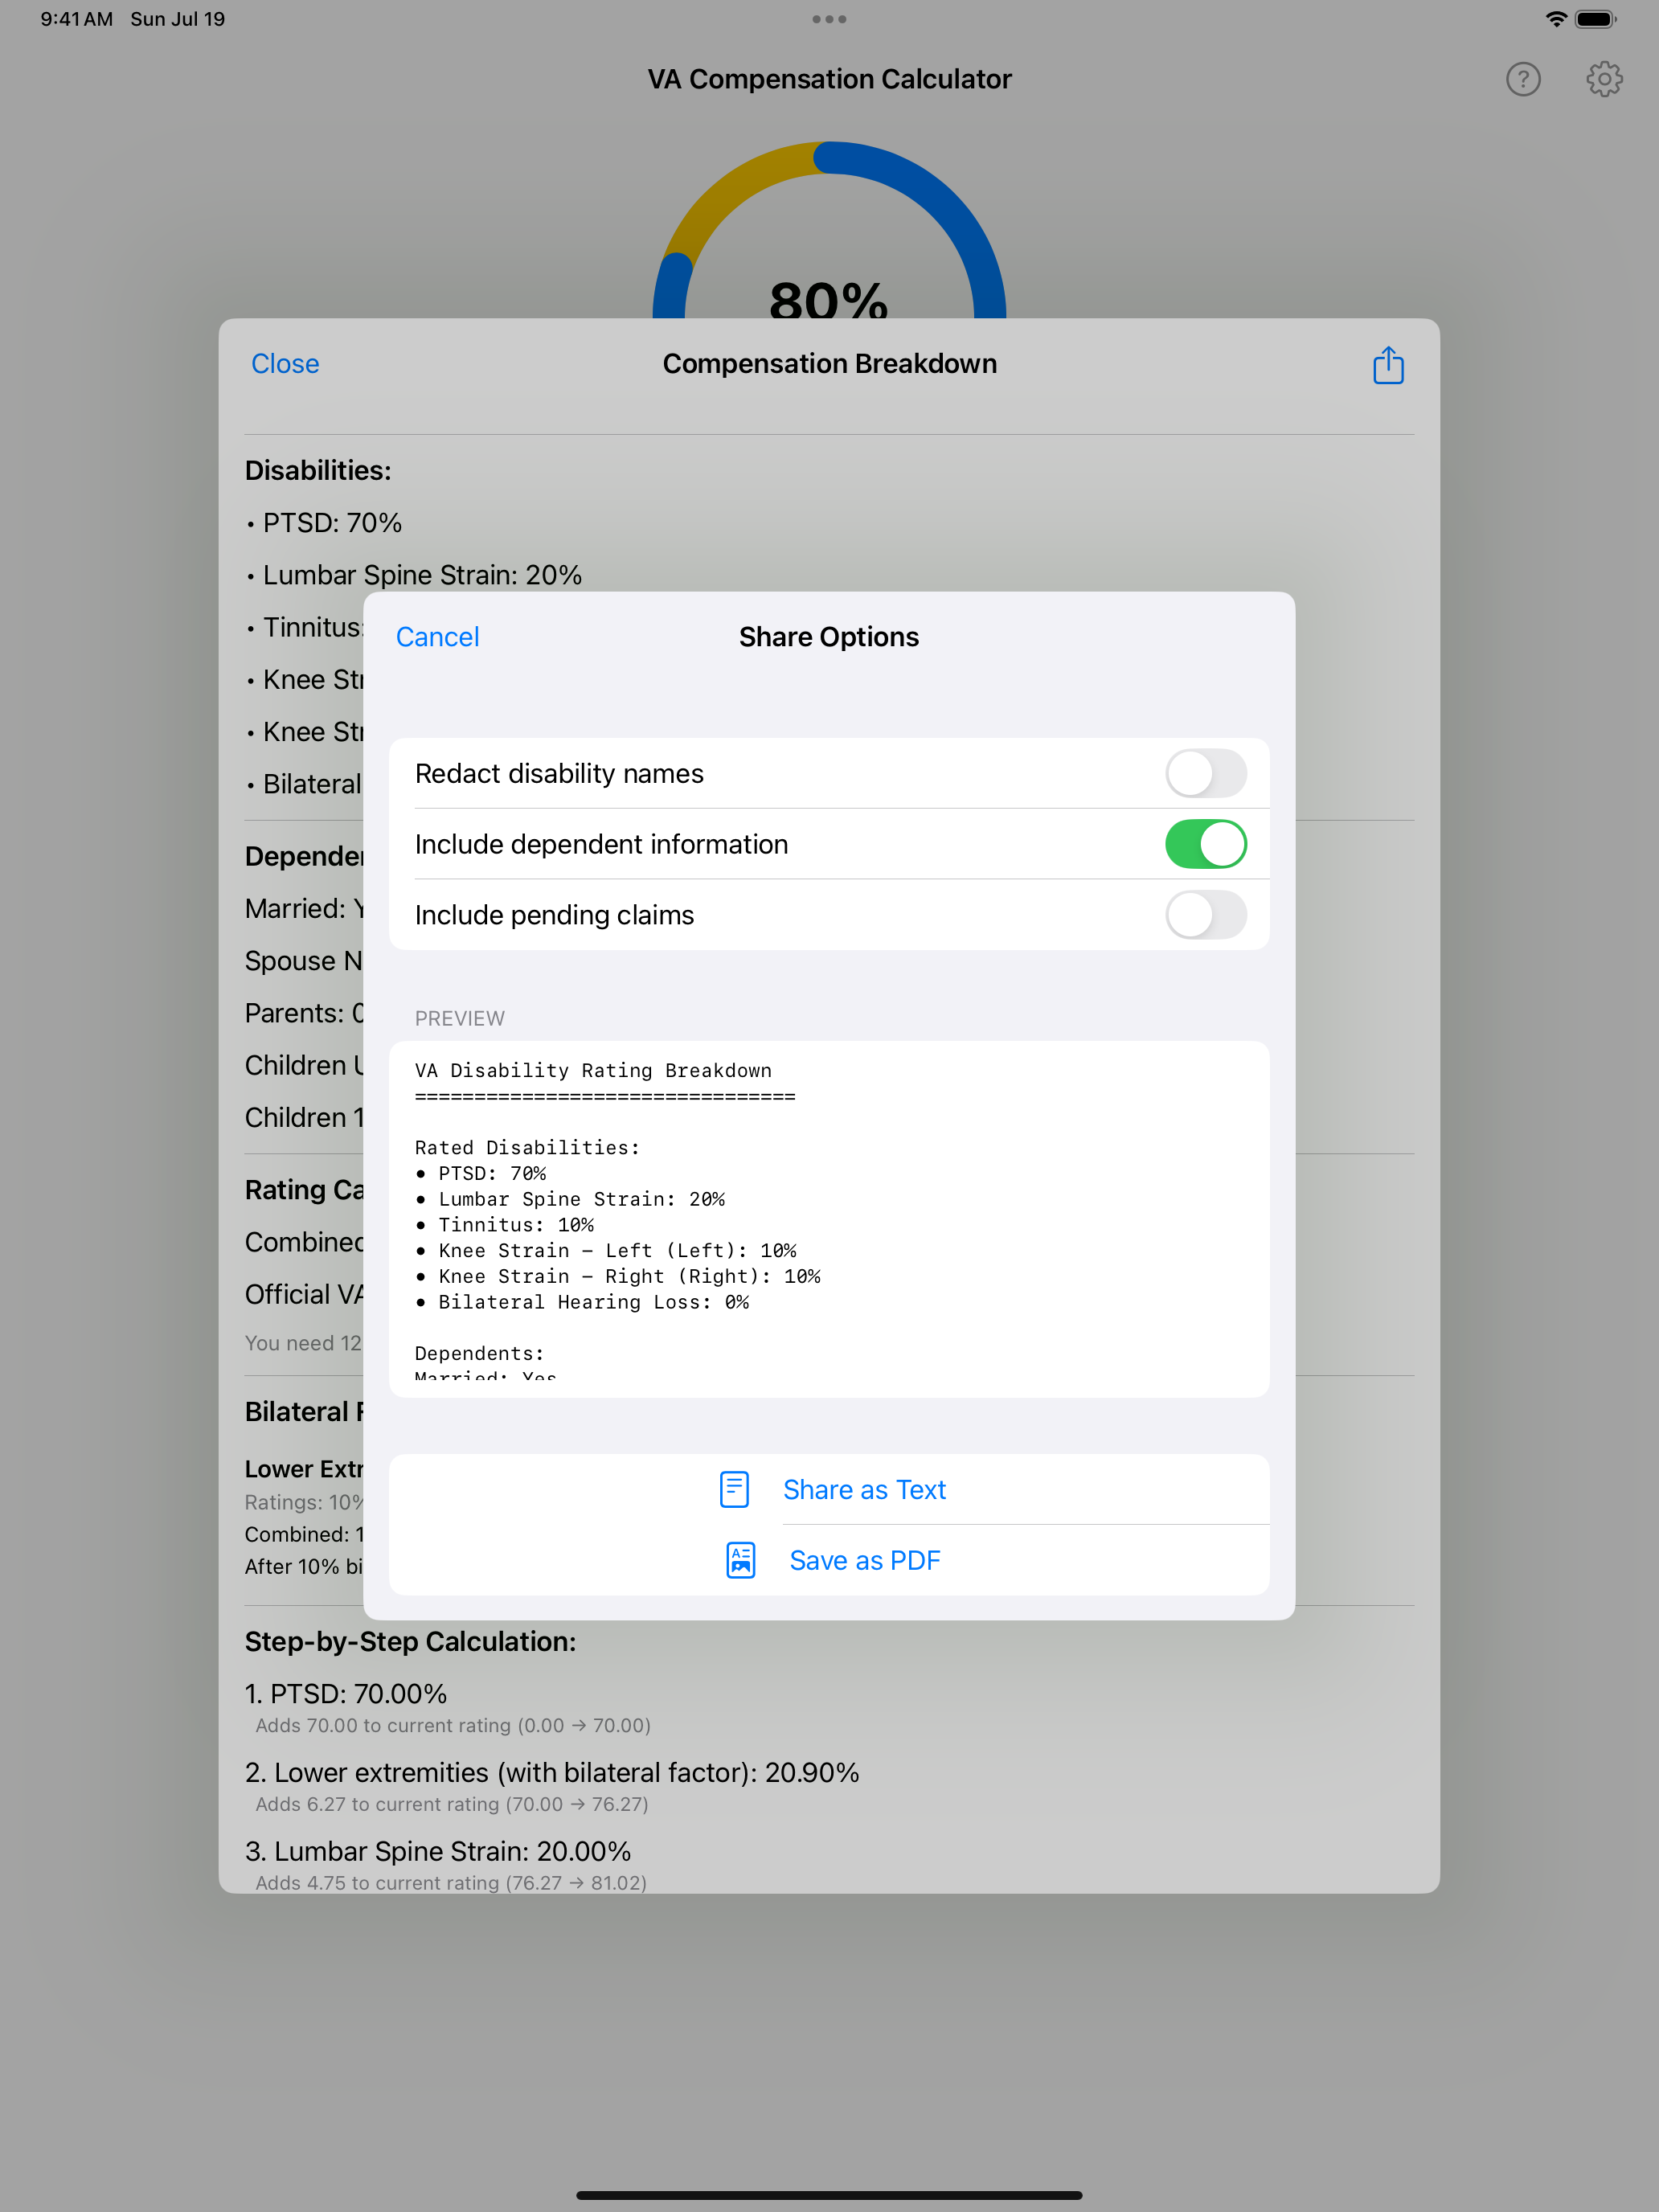
Task: Open the settings gear icon
Action: pos(1604,79)
